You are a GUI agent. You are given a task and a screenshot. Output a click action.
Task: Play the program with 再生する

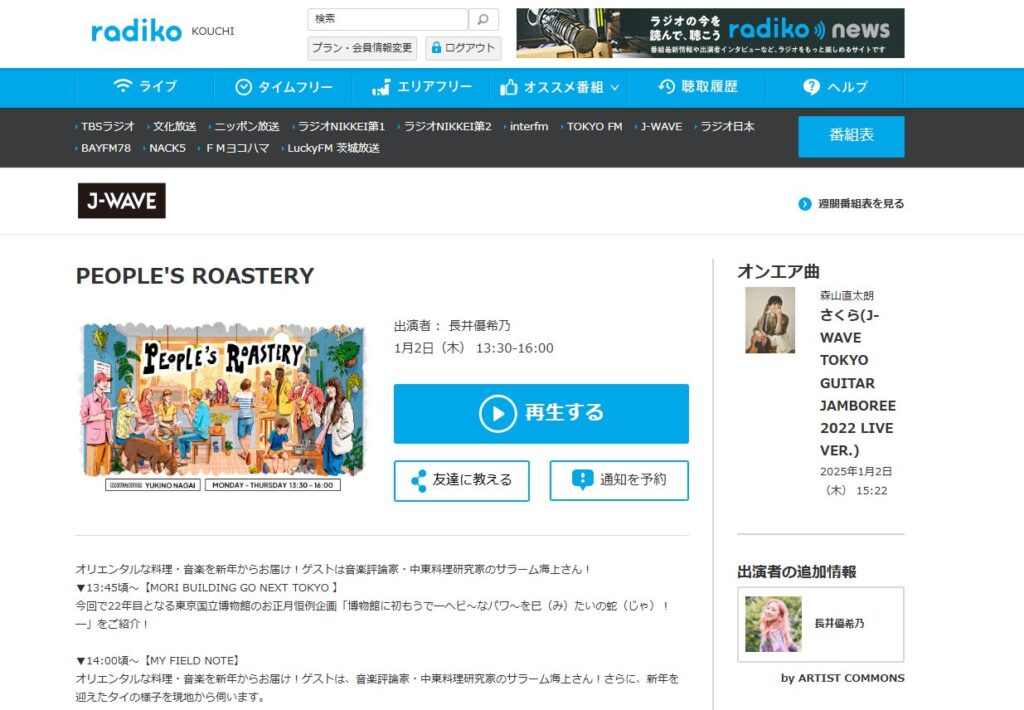point(541,413)
